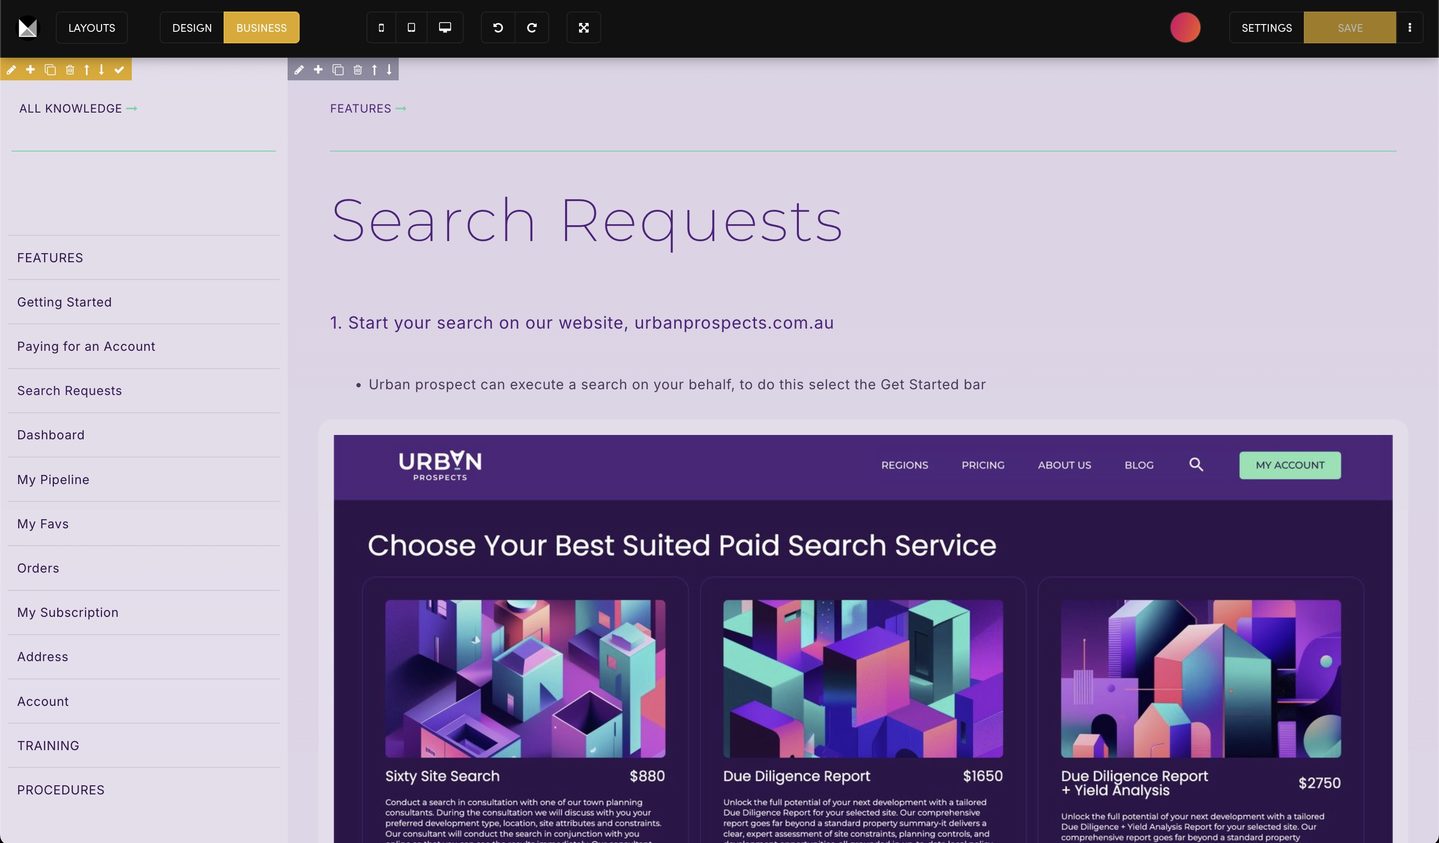Open the My Pipeline sidebar link
Image resolution: width=1439 pixels, height=843 pixels.
[x=53, y=480]
